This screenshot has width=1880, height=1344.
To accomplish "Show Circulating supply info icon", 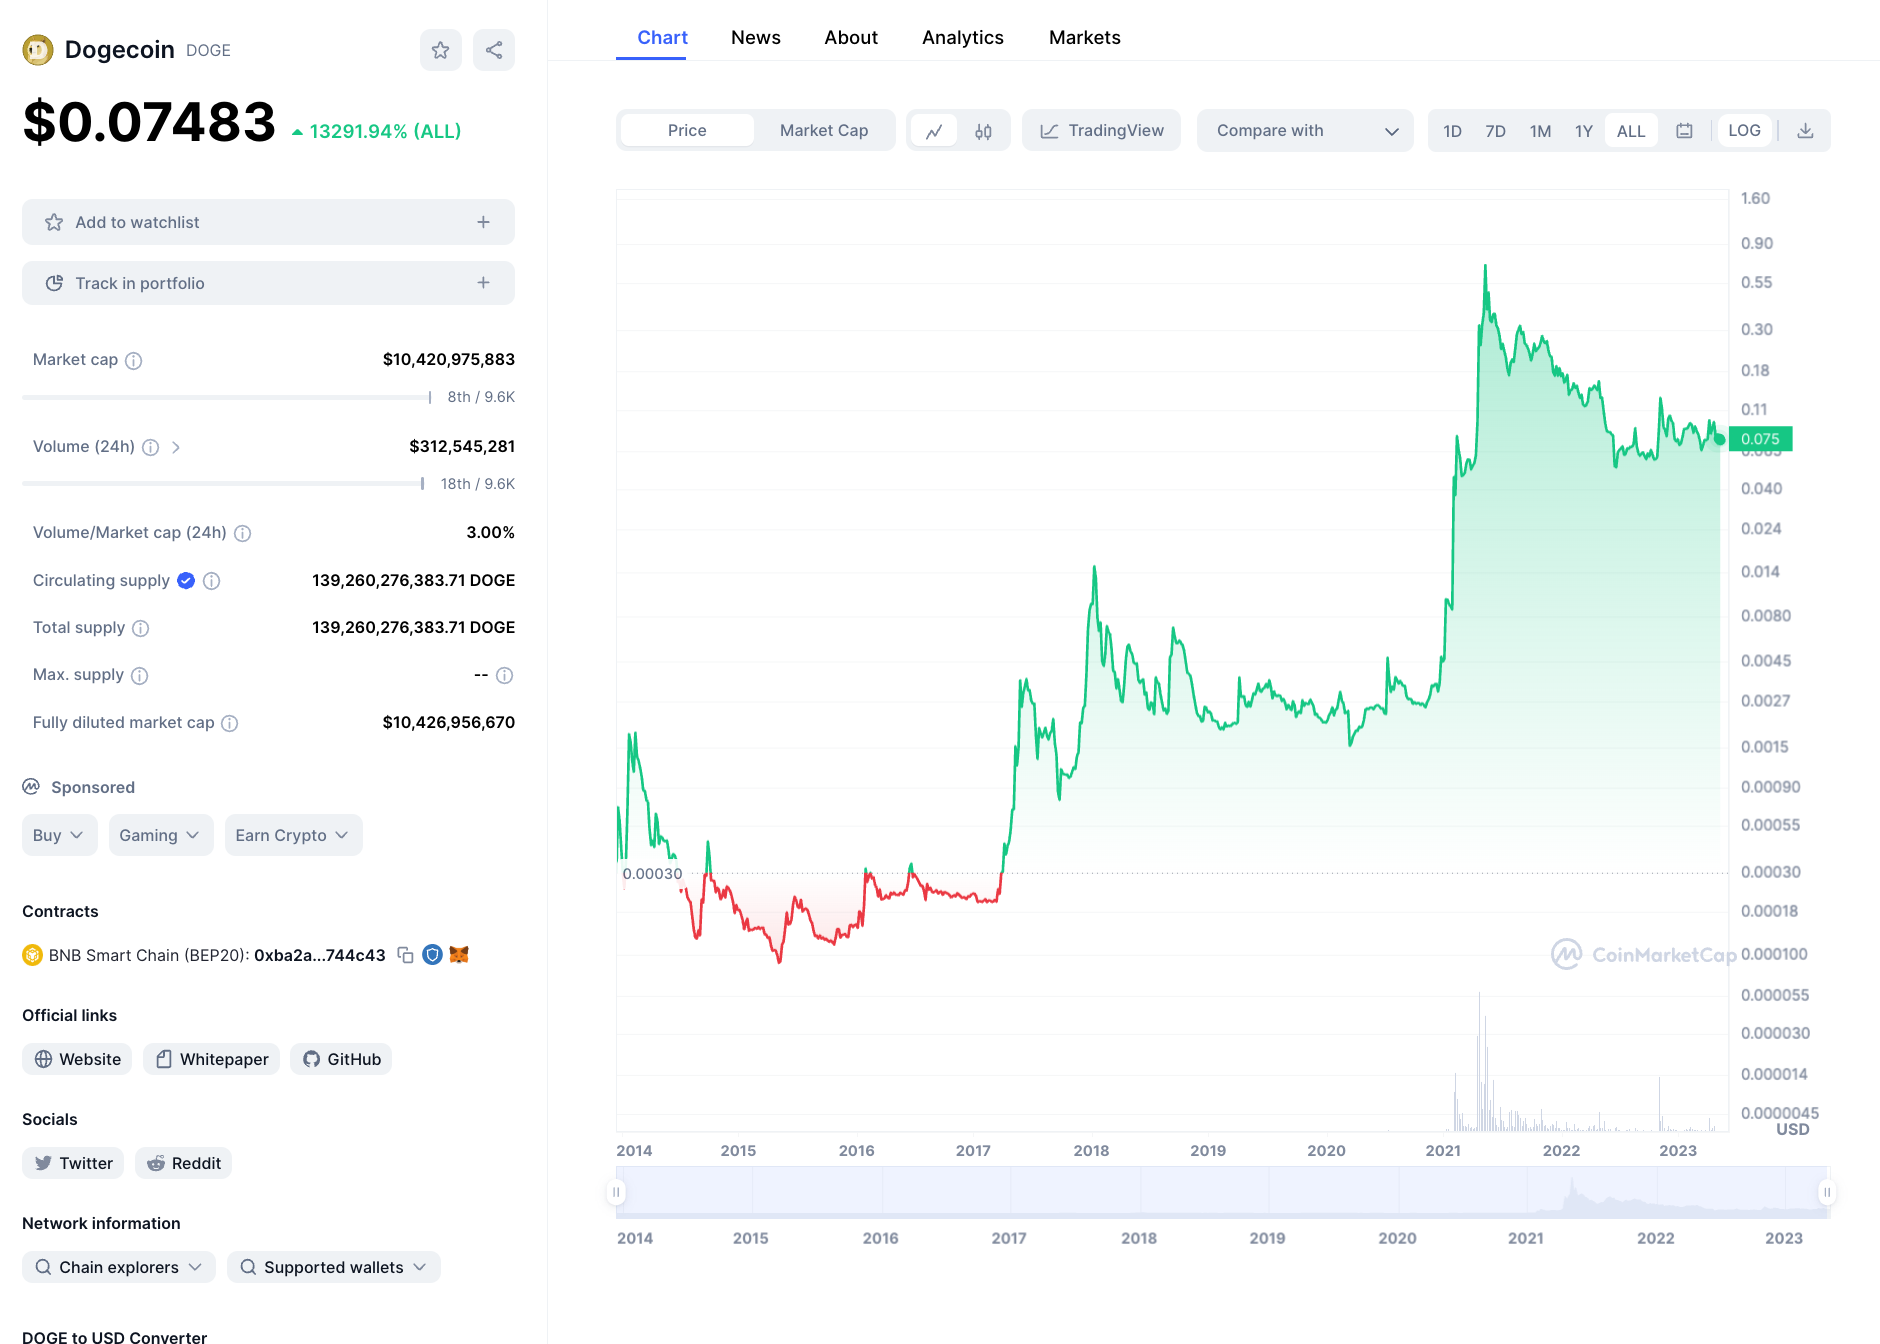I will click(211, 581).
